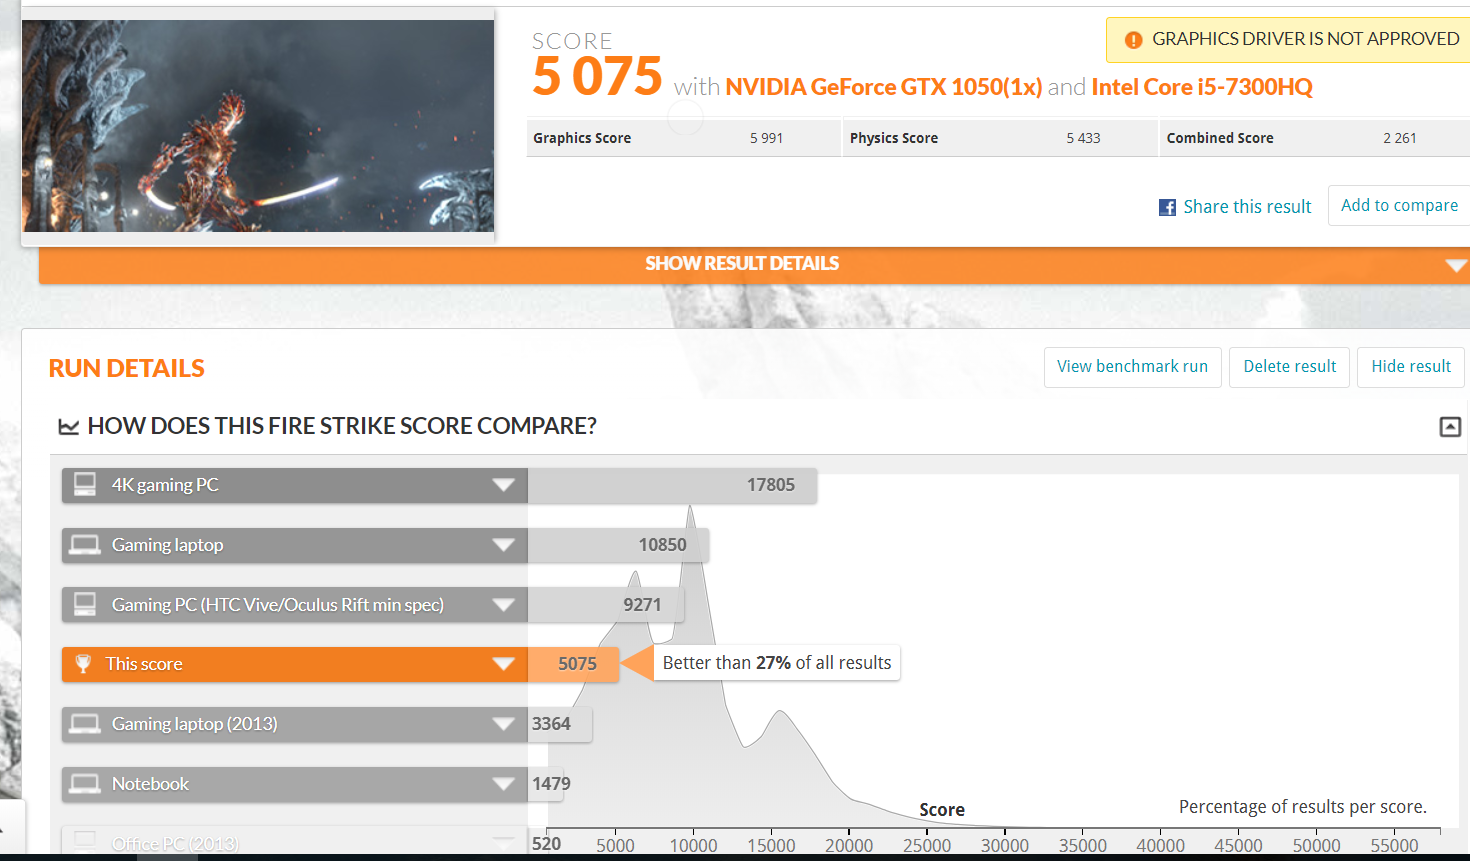Click the chart icon beside compare heading
The image size is (1470, 861).
(x=68, y=427)
